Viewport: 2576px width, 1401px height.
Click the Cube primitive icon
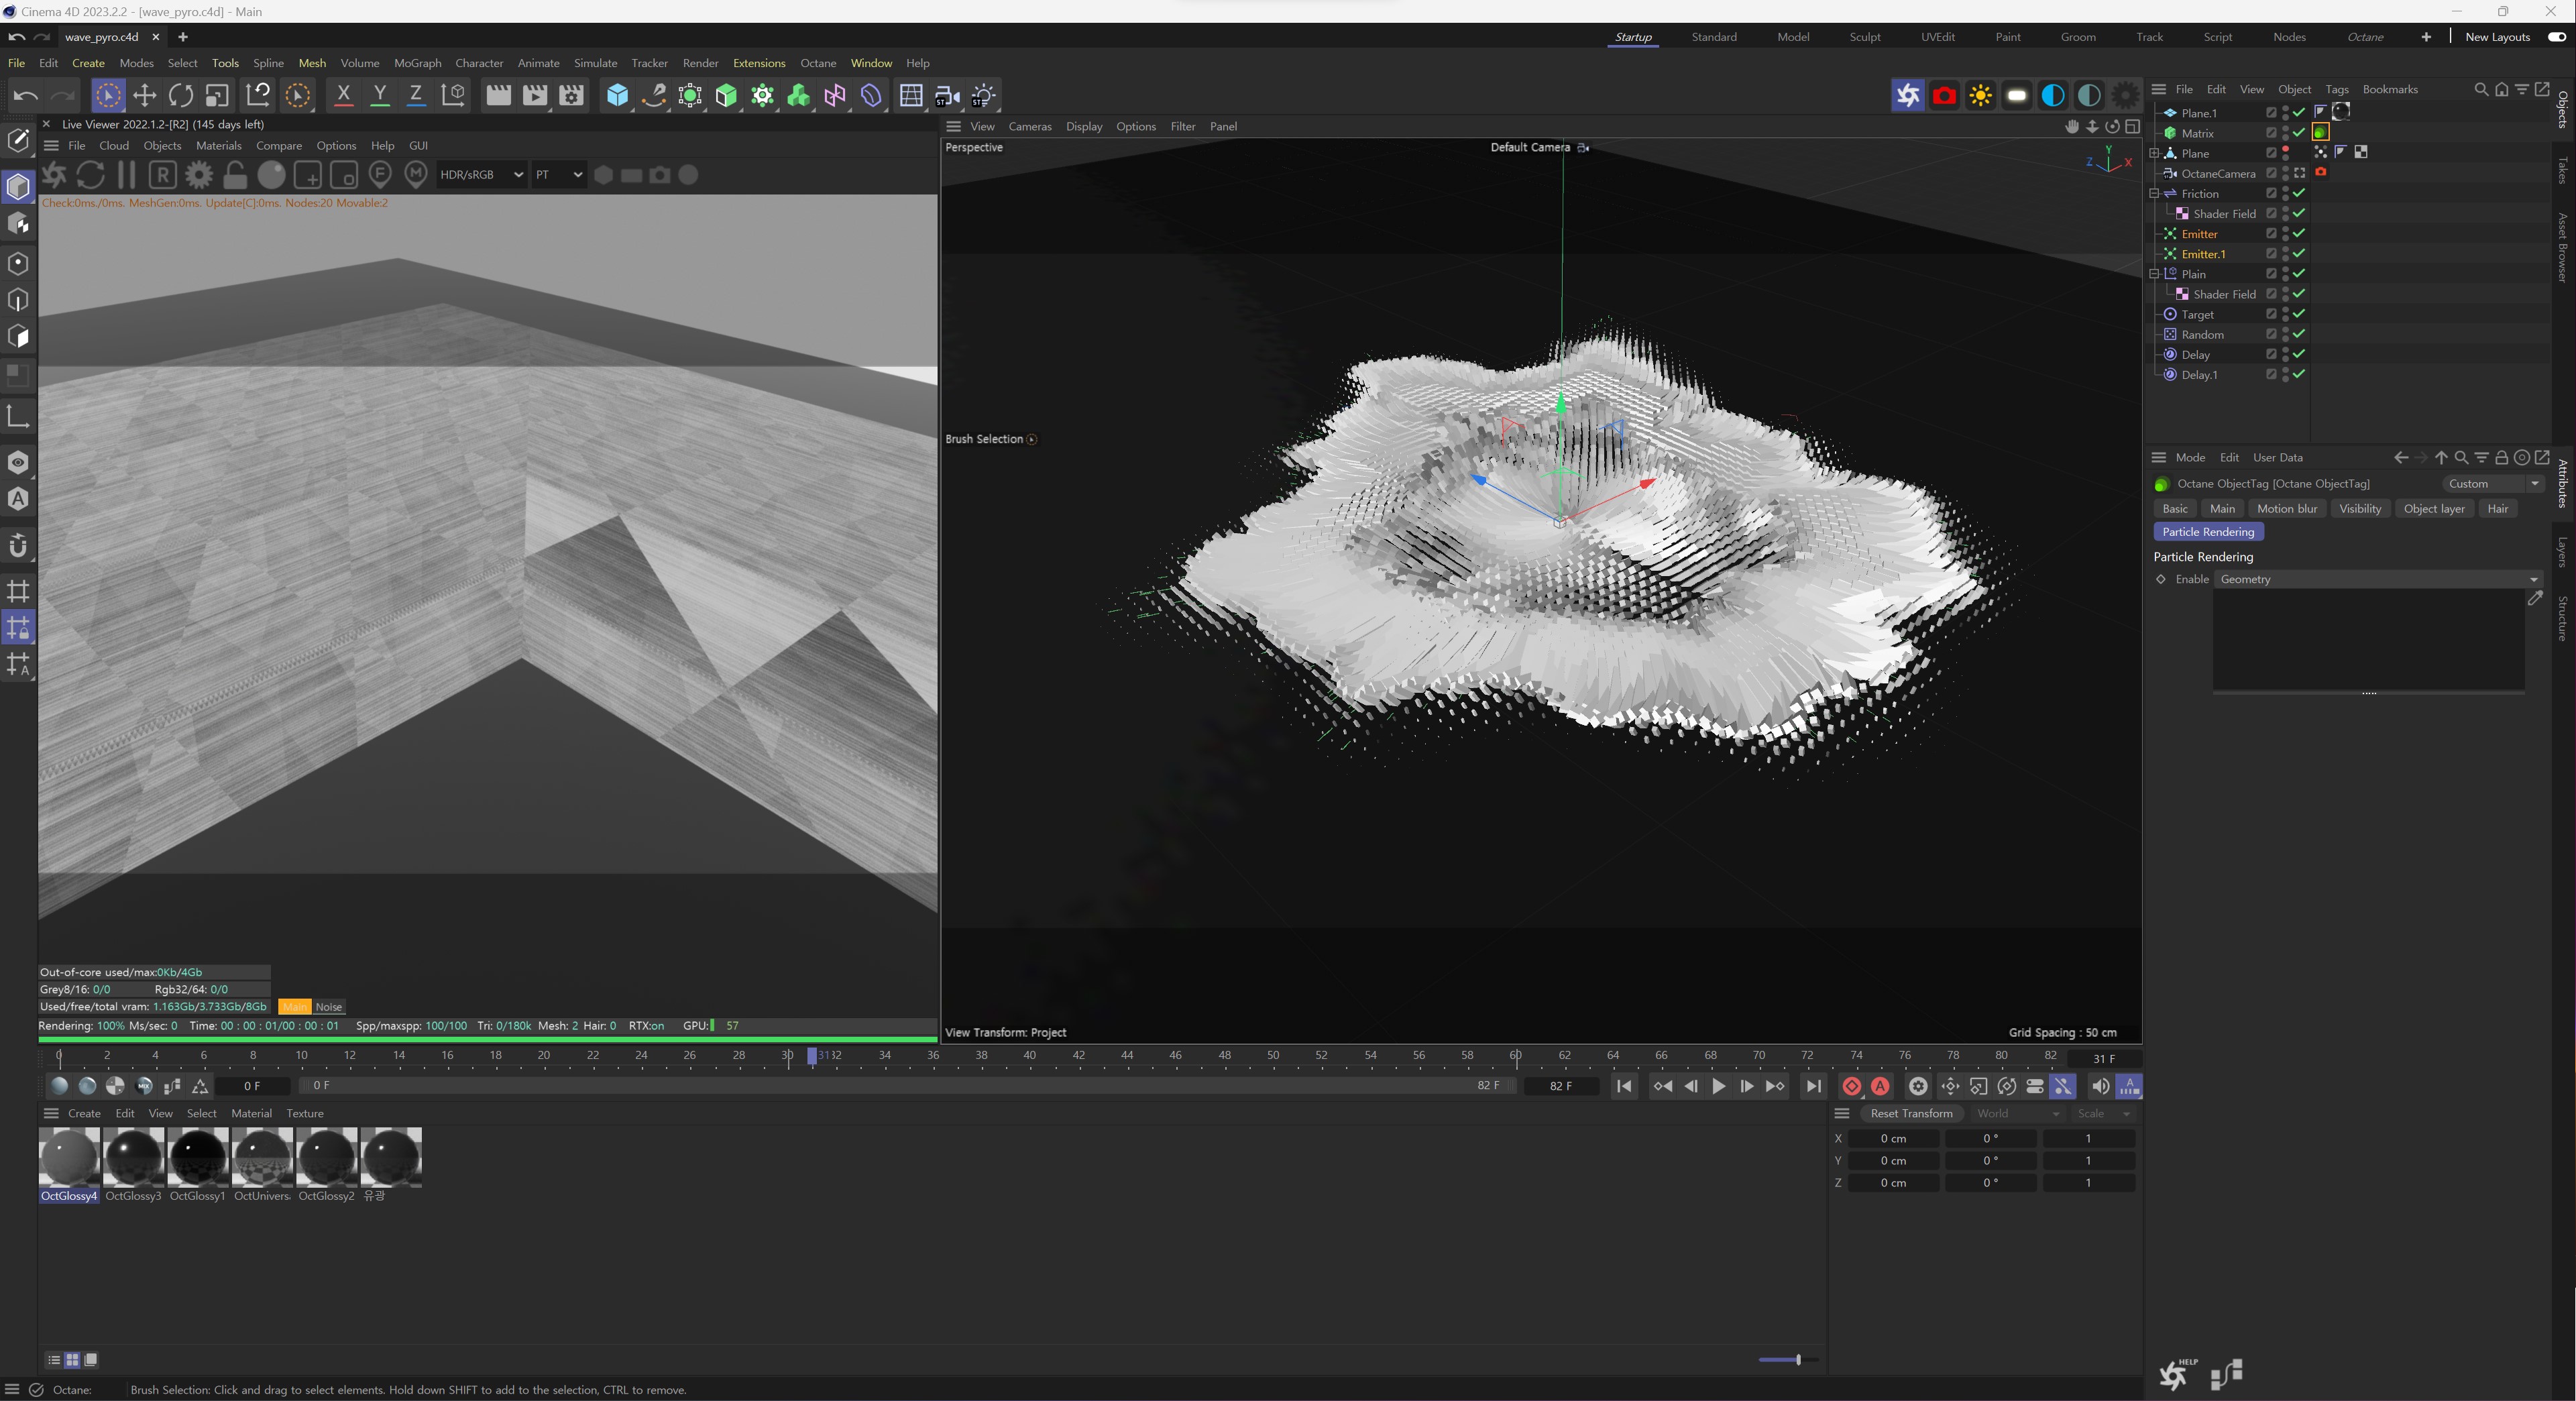(x=618, y=96)
